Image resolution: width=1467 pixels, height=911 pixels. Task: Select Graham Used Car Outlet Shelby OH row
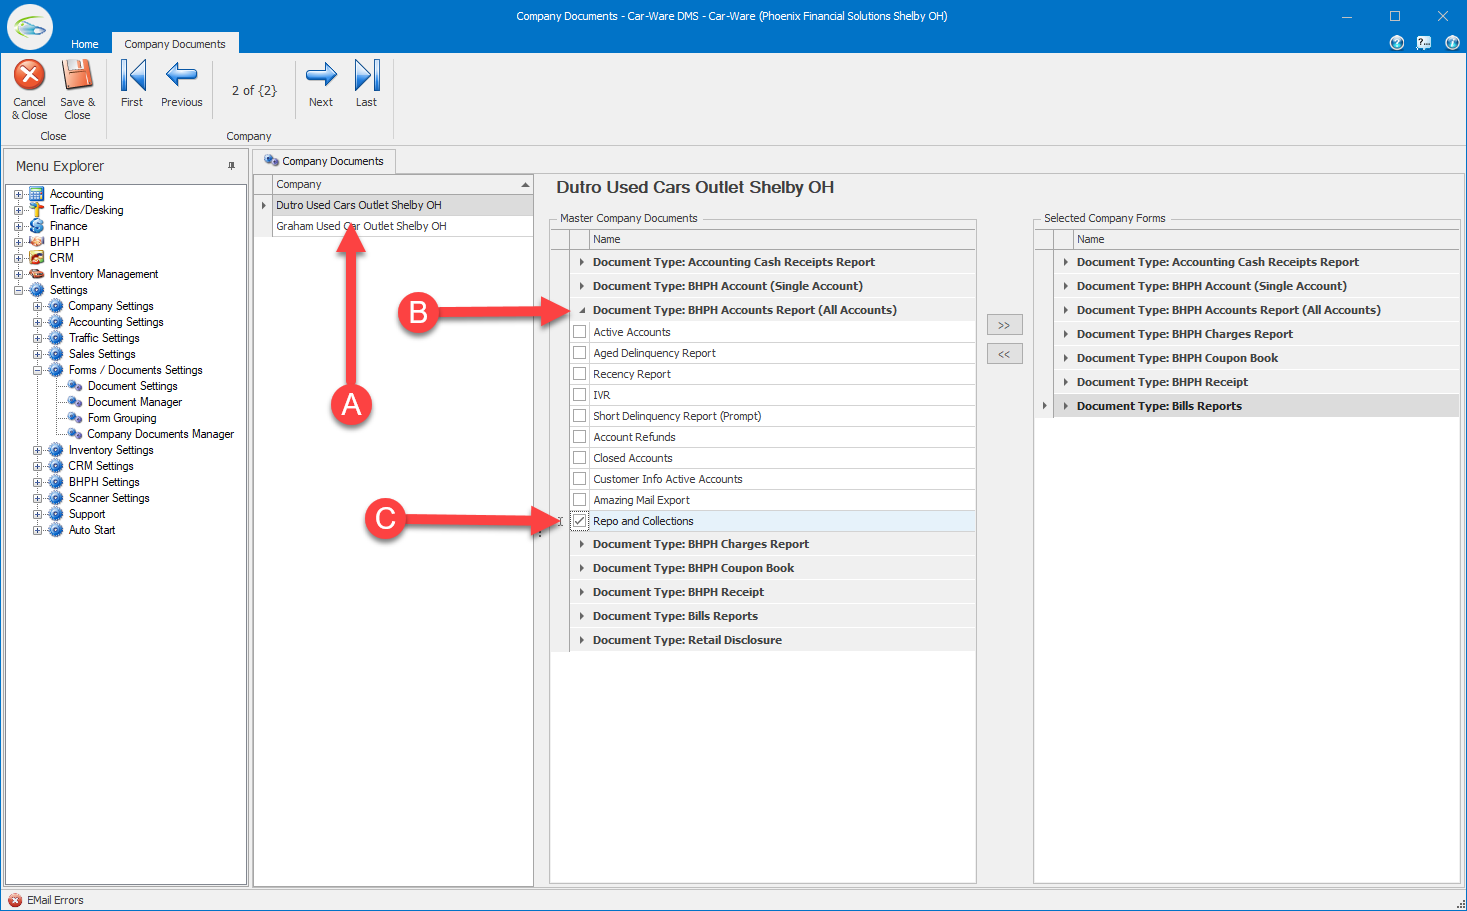click(403, 226)
